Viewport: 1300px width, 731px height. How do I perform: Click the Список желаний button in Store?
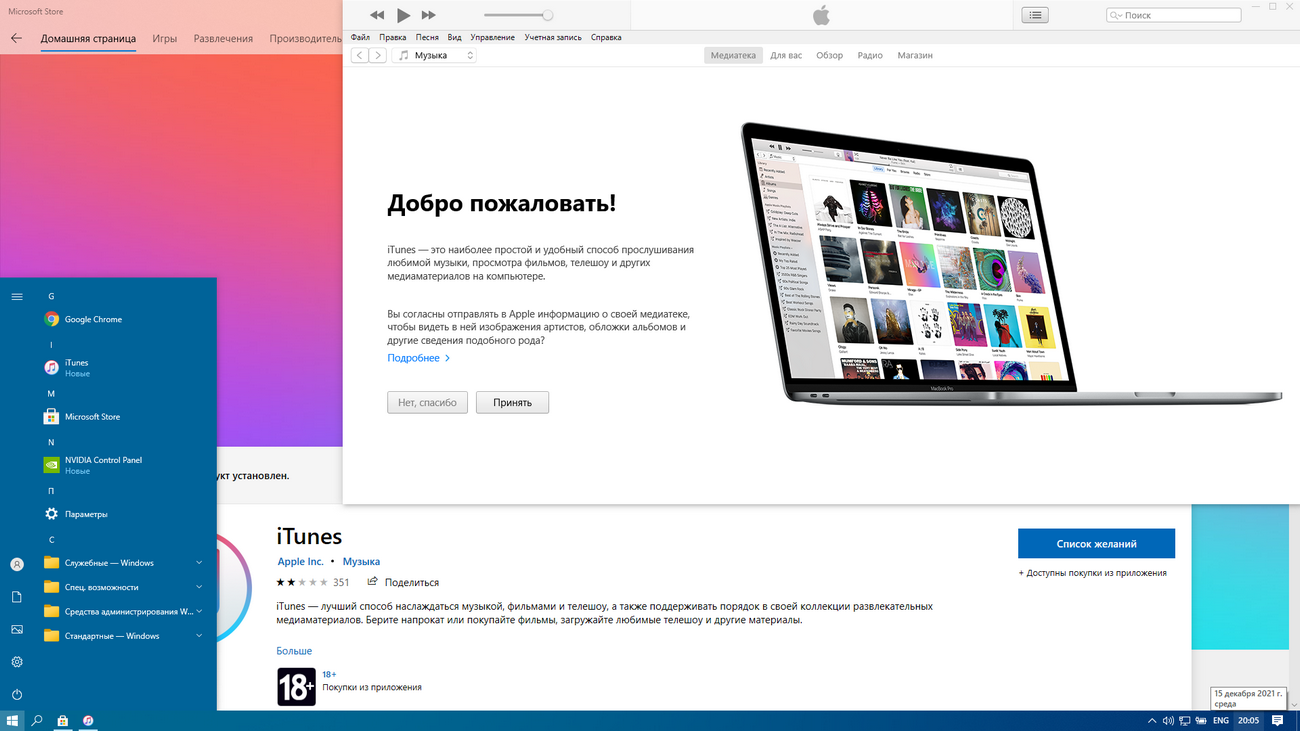[x=1096, y=544]
